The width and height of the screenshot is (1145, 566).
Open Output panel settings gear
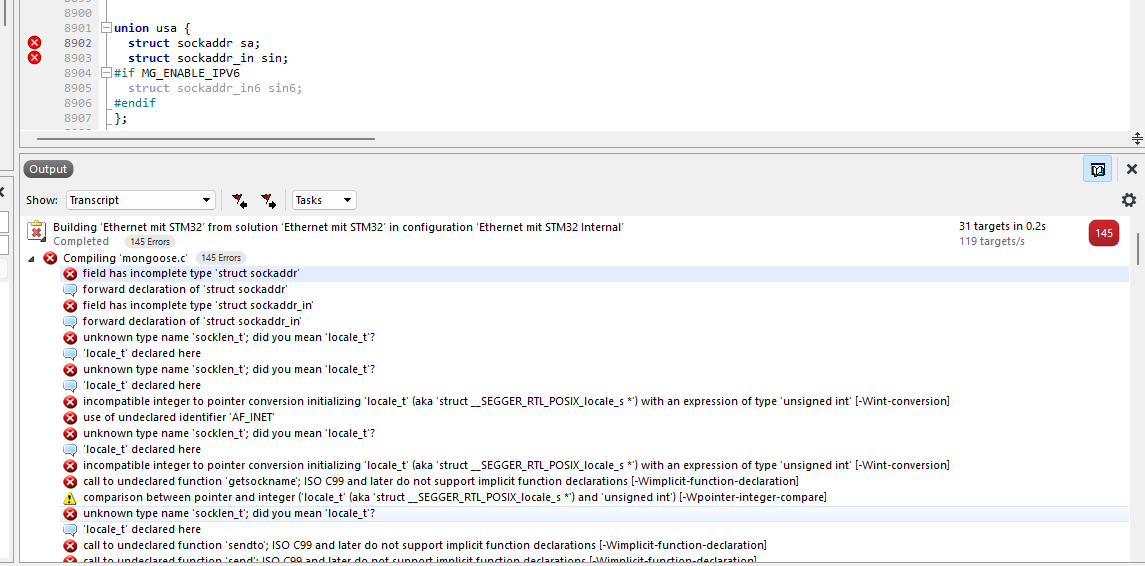tap(1129, 200)
